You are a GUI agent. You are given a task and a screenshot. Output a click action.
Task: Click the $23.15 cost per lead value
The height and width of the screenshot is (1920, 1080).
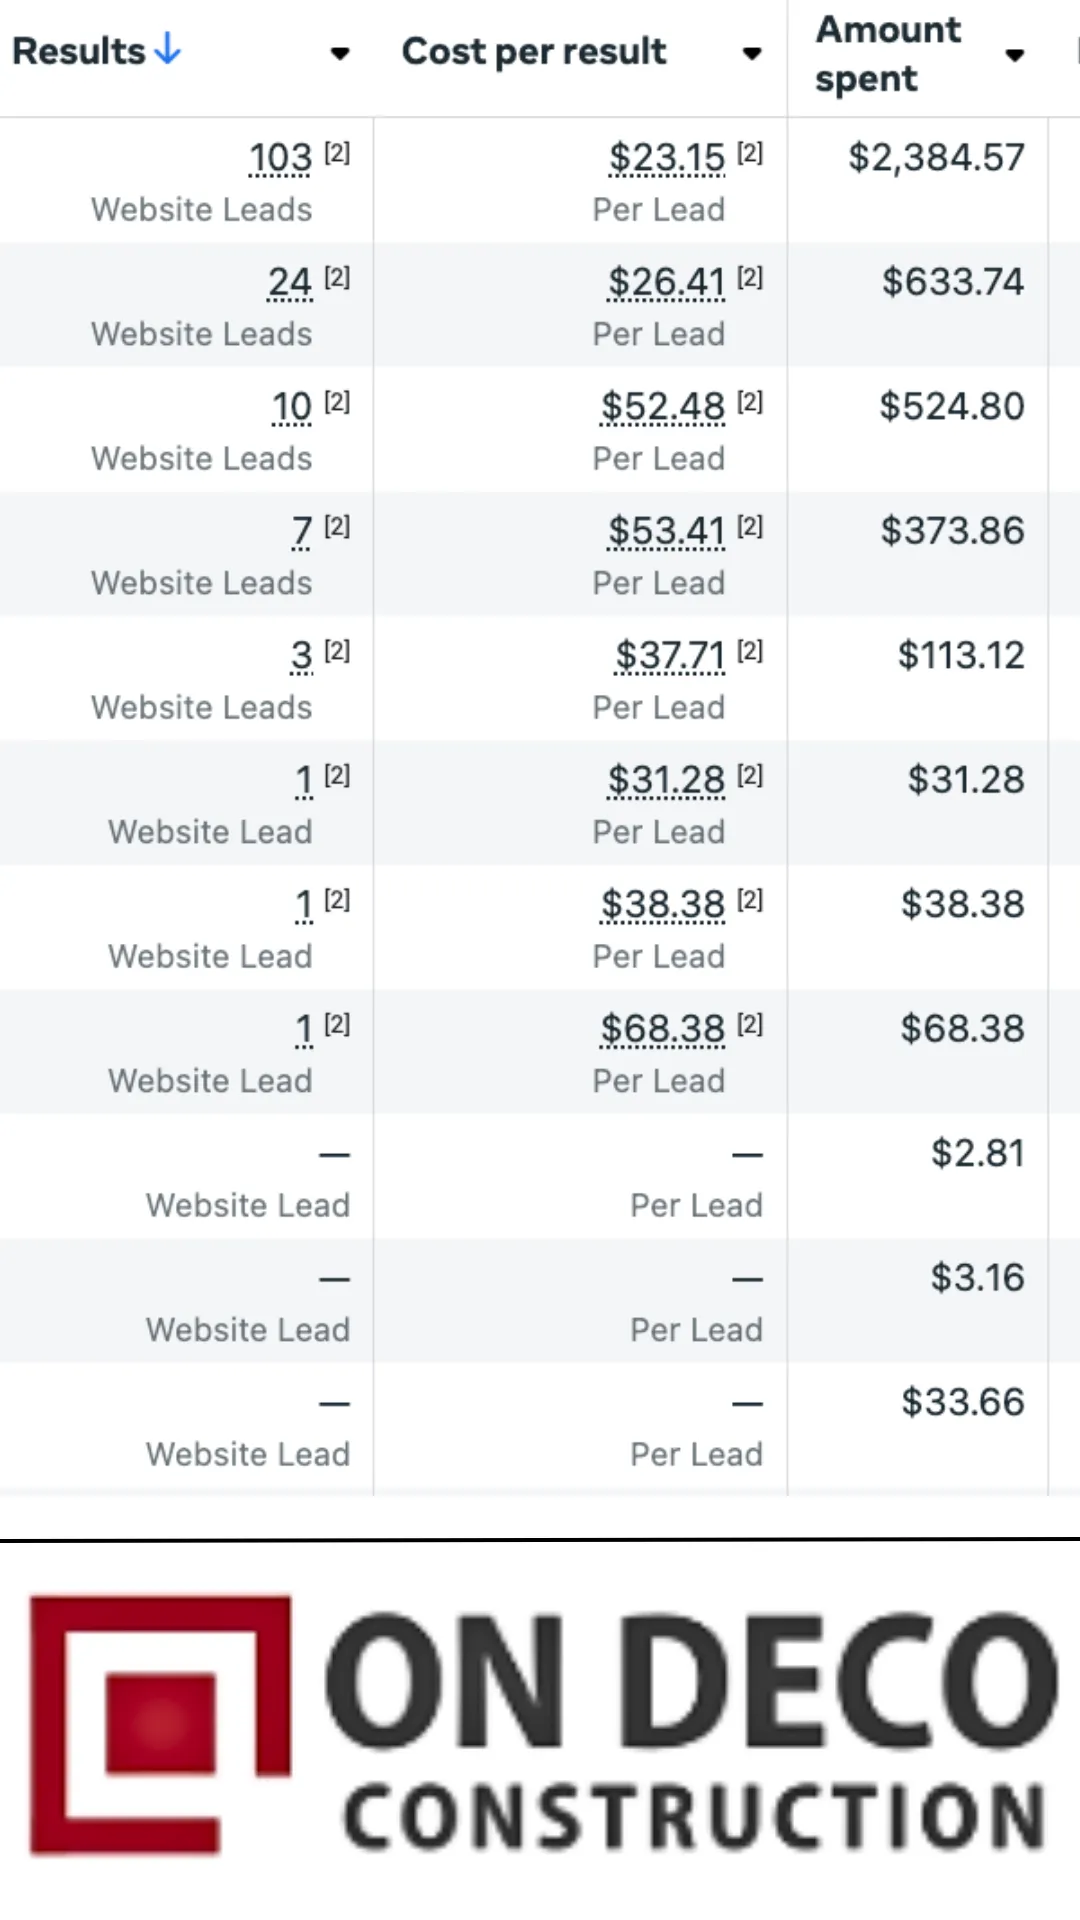click(x=666, y=158)
